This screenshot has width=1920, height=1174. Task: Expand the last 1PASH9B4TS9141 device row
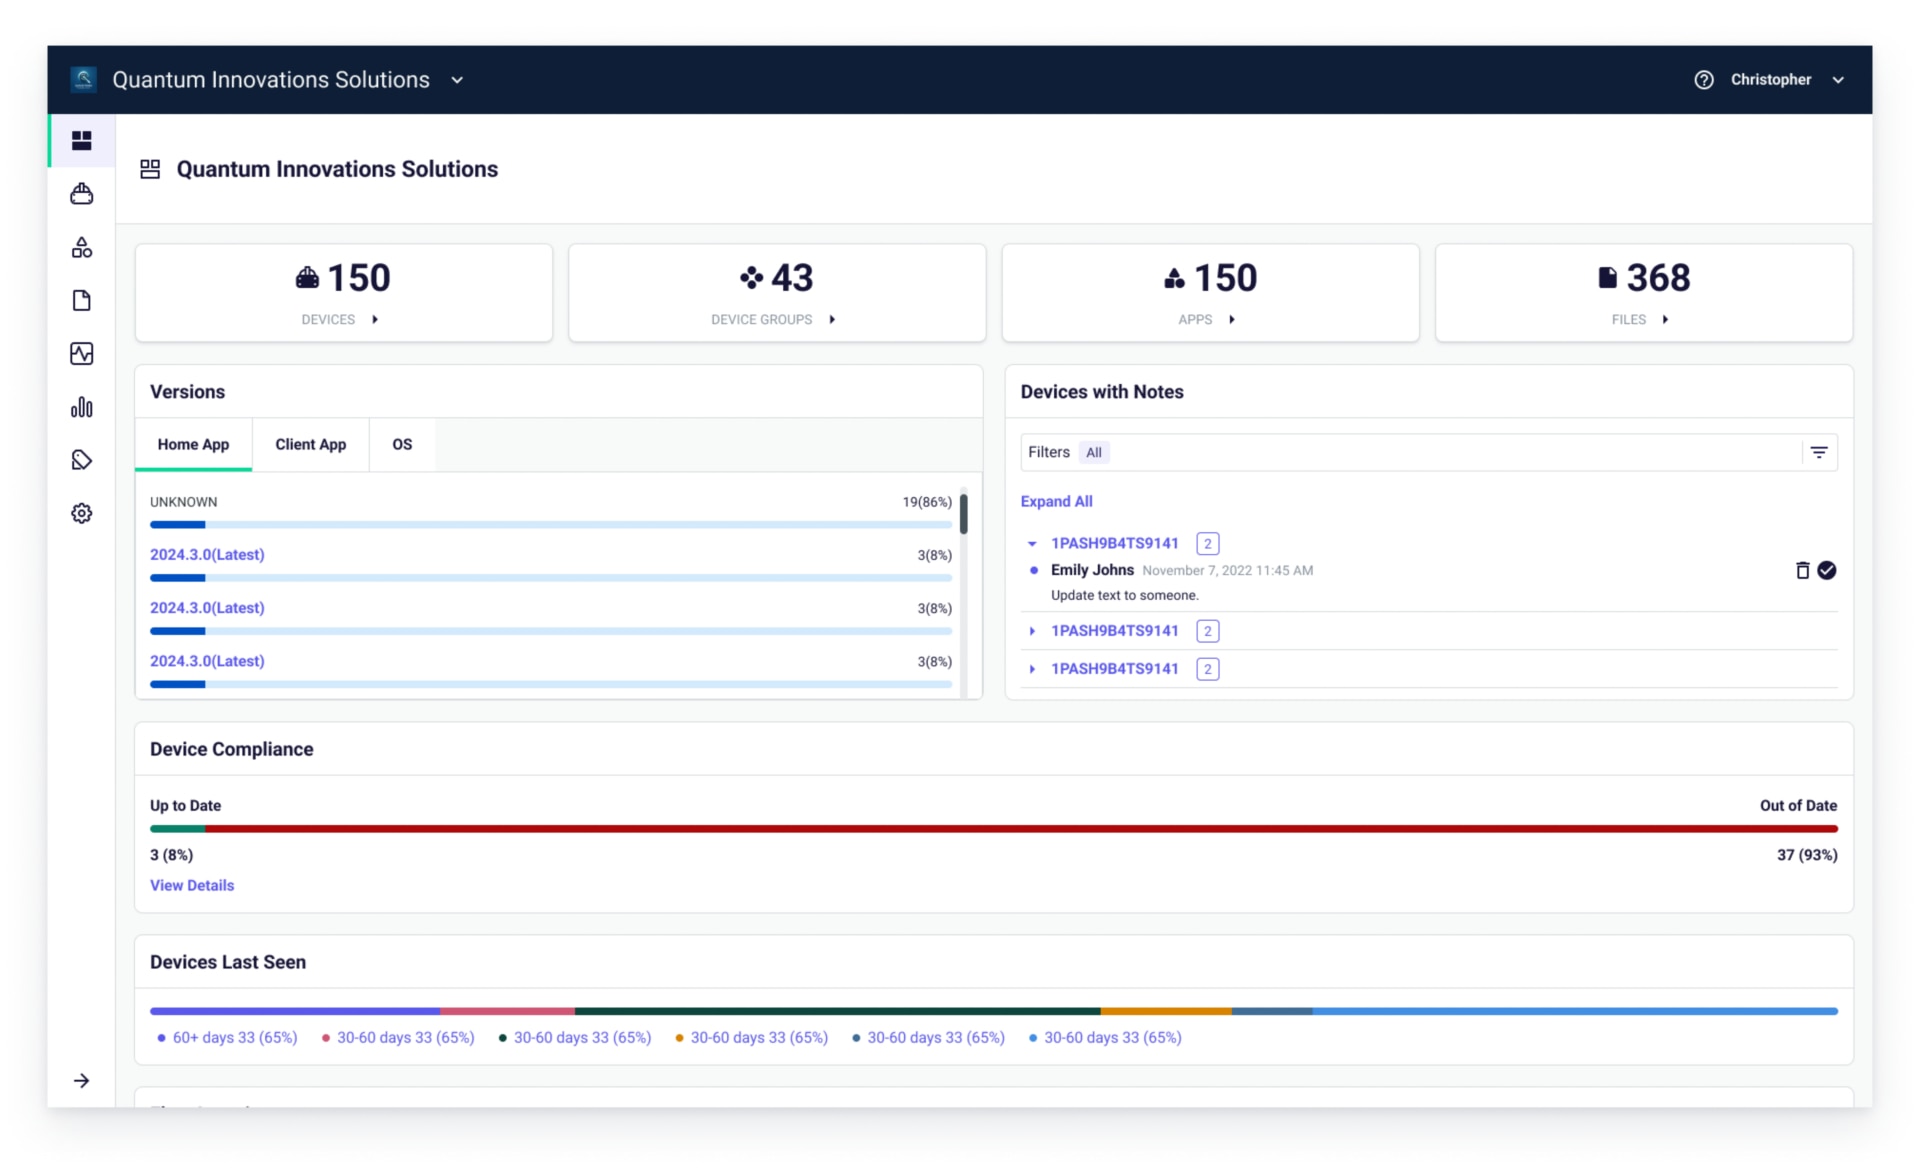[x=1032, y=669]
